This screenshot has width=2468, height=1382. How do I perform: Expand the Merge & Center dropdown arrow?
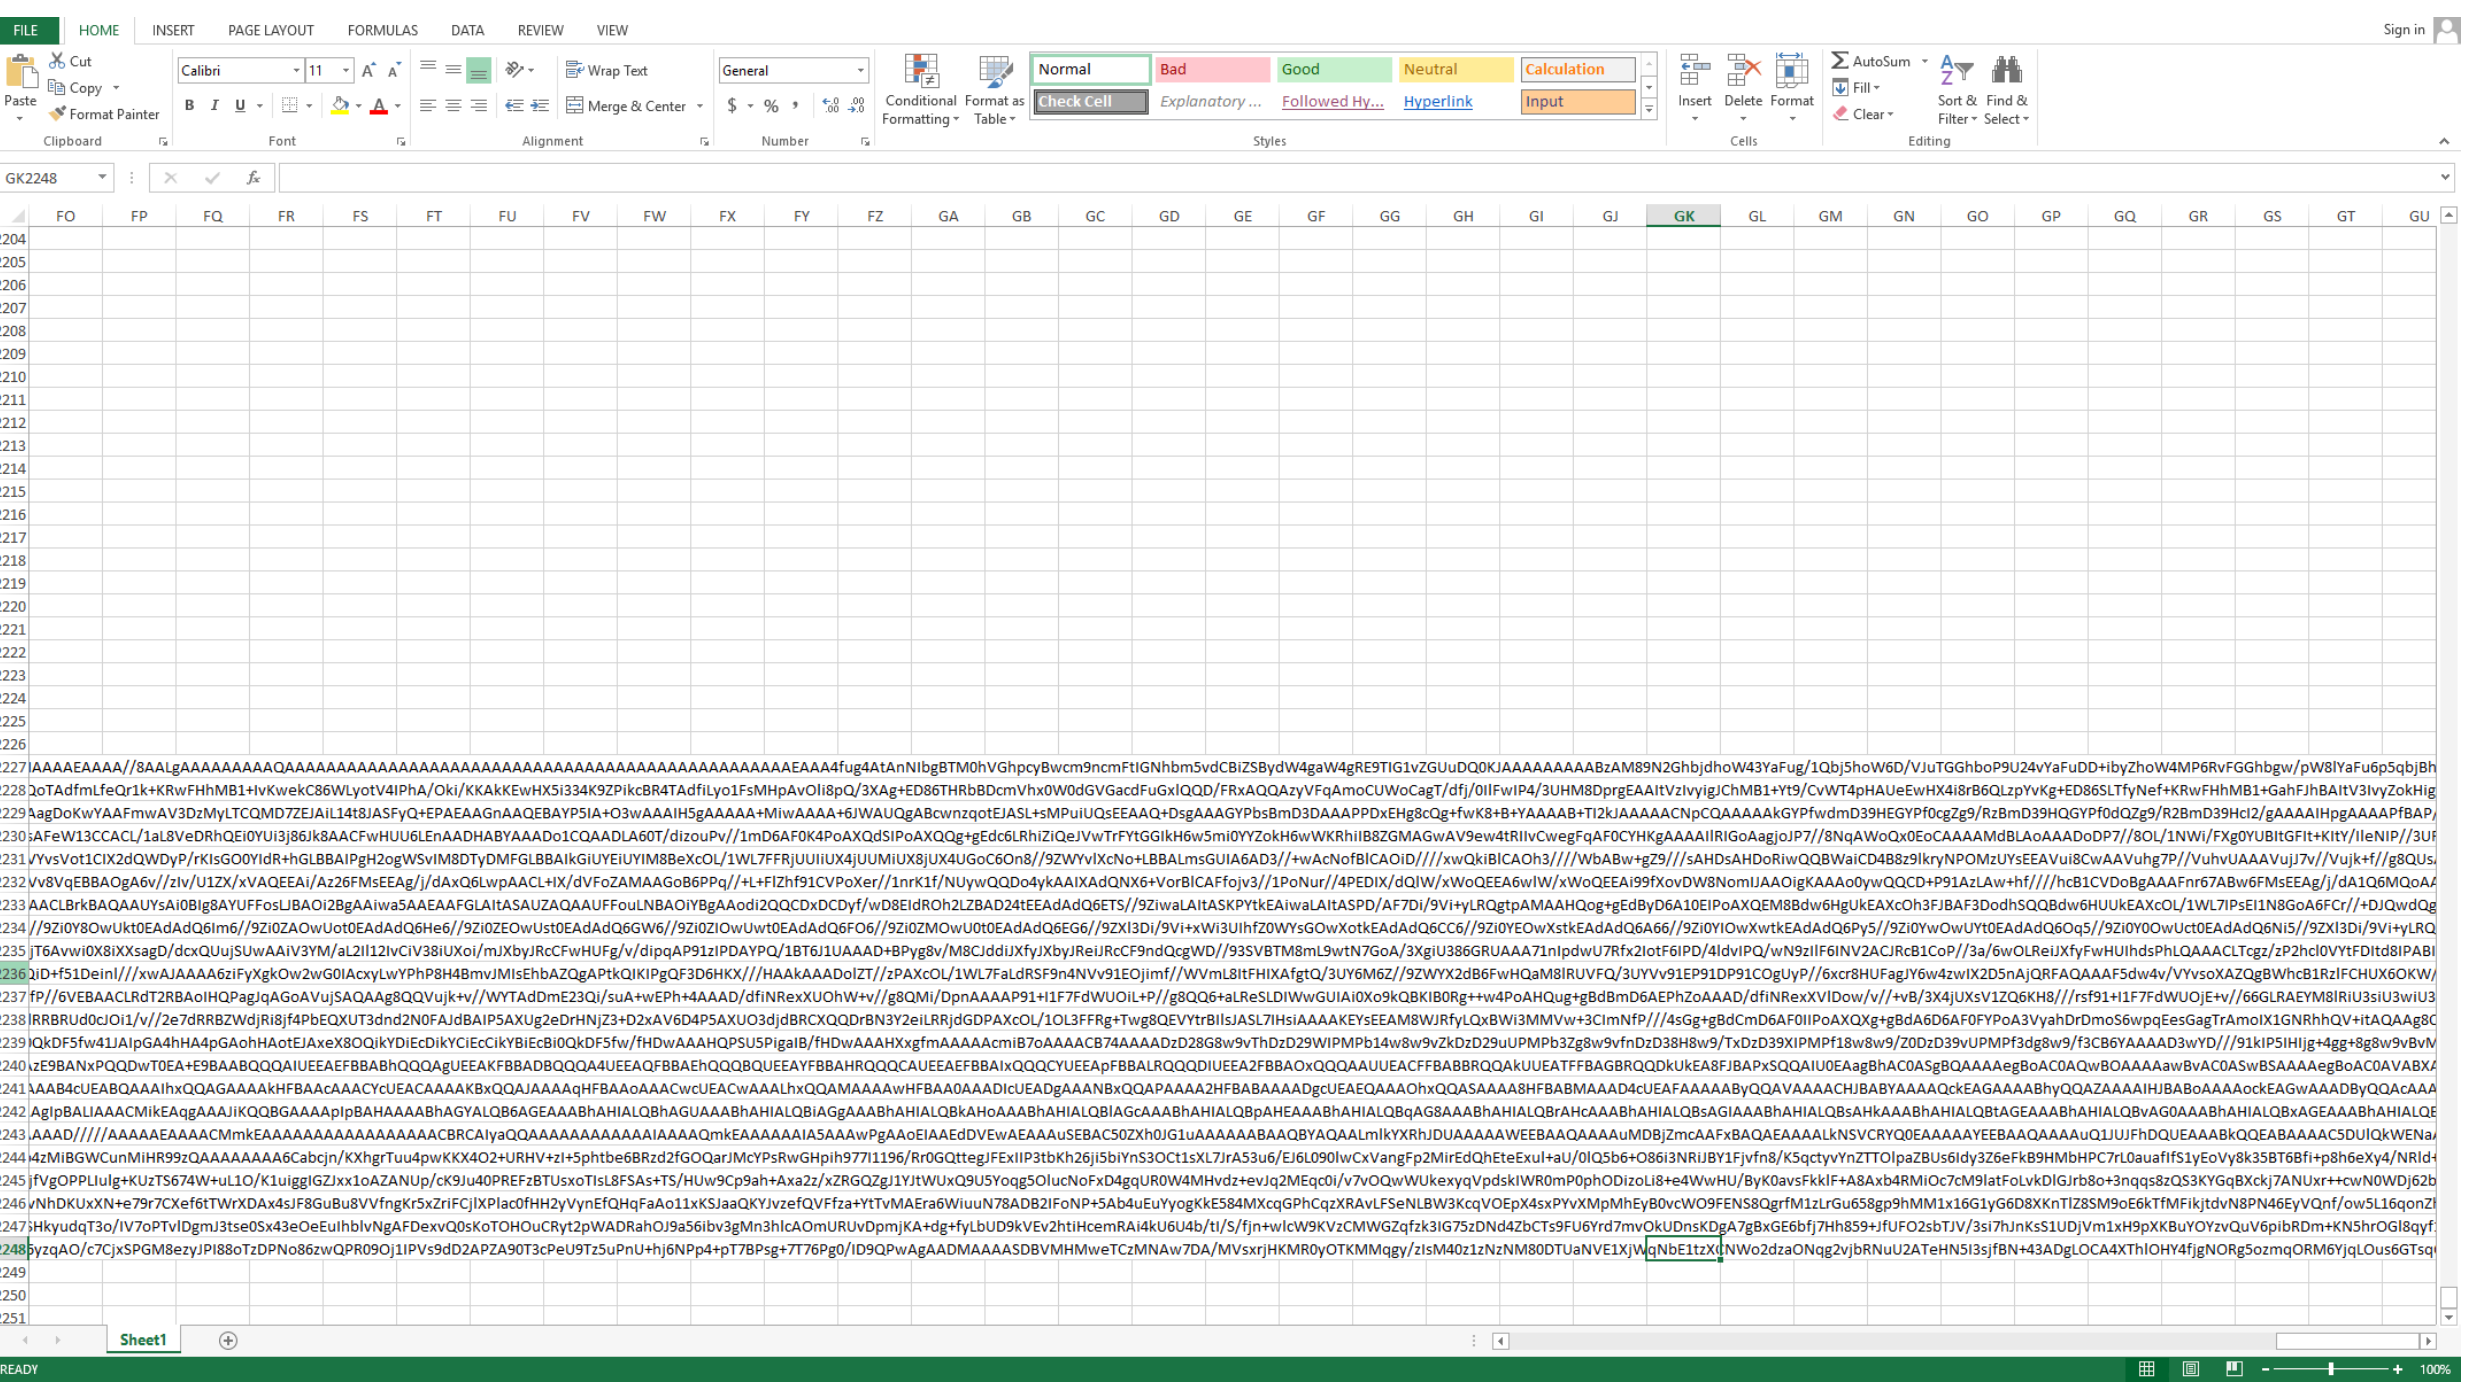(700, 106)
